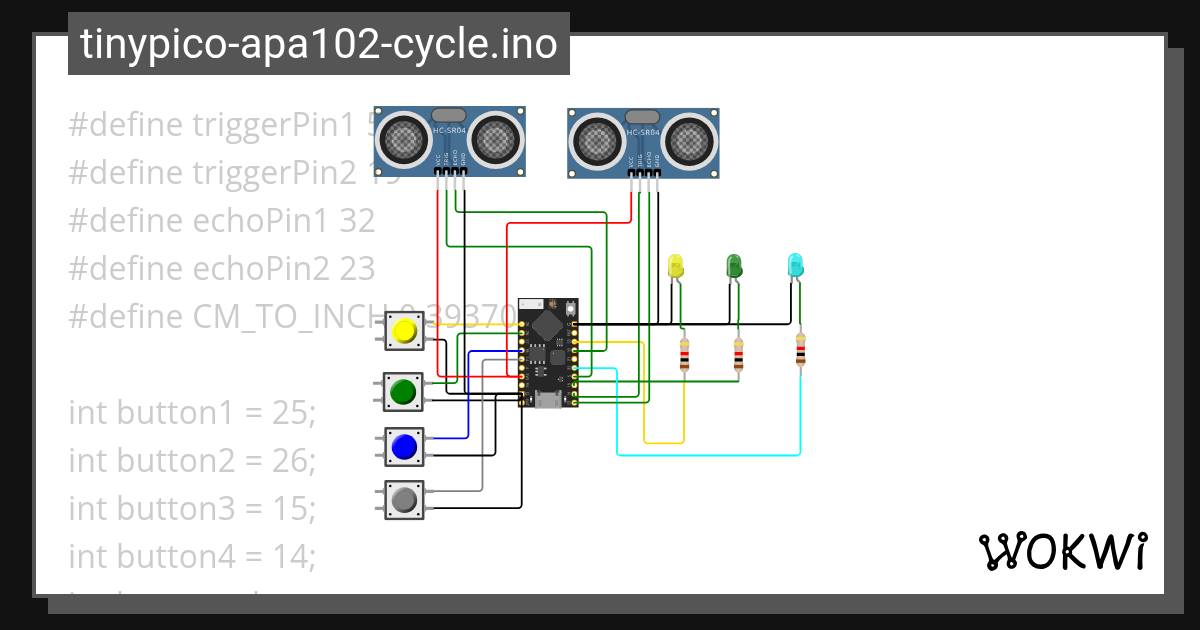The width and height of the screenshot is (1200, 630).
Task: Select the cyan LED
Action: click(797, 265)
